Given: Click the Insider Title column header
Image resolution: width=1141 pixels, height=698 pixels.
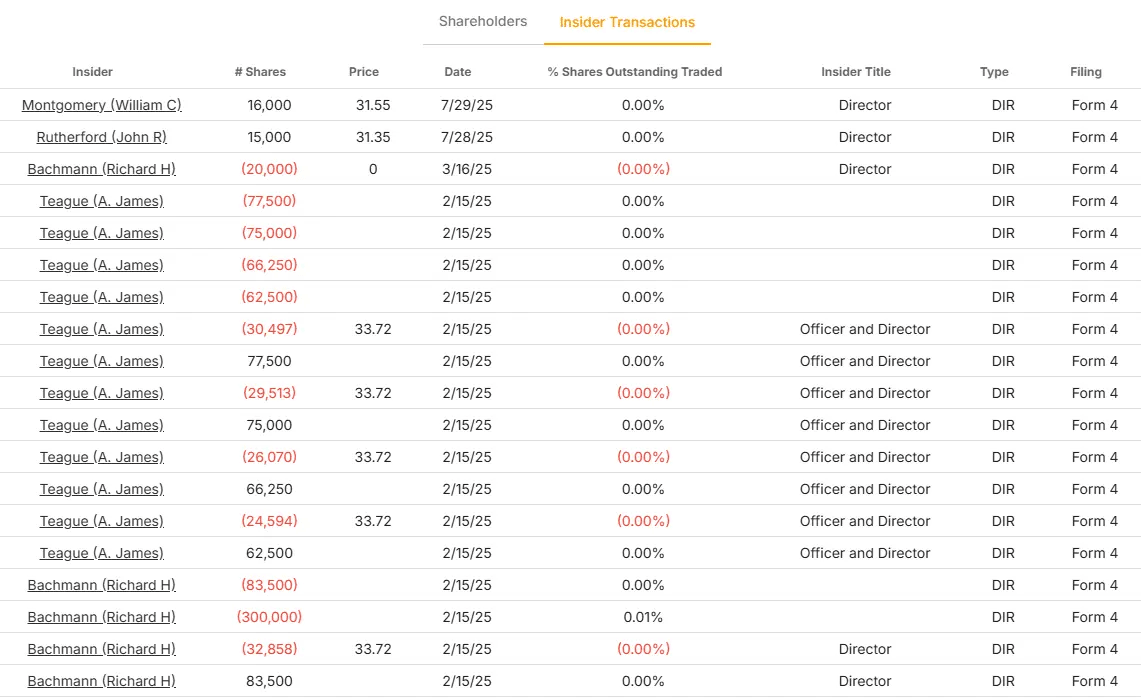Looking at the screenshot, I should pyautogui.click(x=856, y=72).
